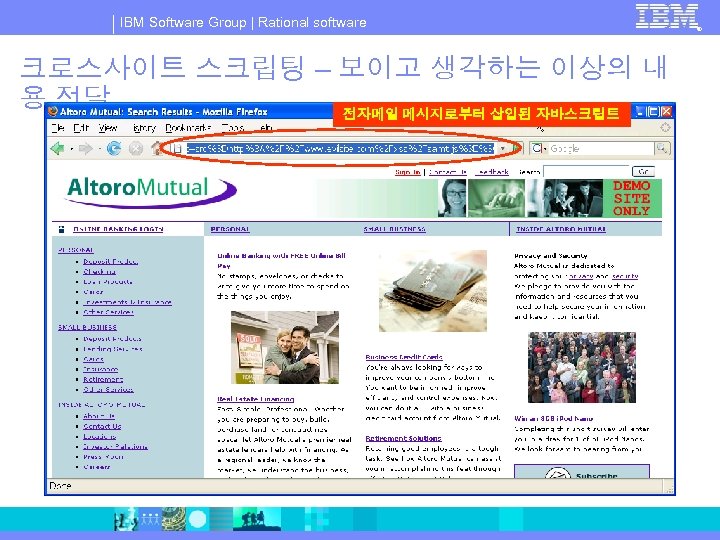The height and width of the screenshot is (540, 720).
Task: Click the Sign In link
Action: point(408,172)
